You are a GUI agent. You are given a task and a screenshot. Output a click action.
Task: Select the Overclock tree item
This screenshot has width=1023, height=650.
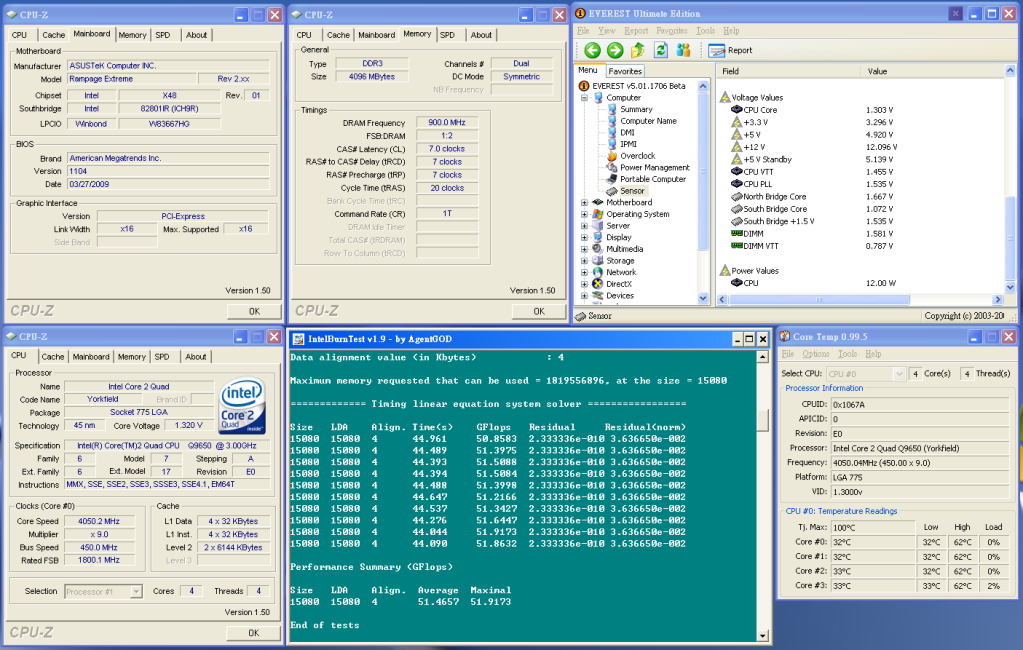[637, 156]
